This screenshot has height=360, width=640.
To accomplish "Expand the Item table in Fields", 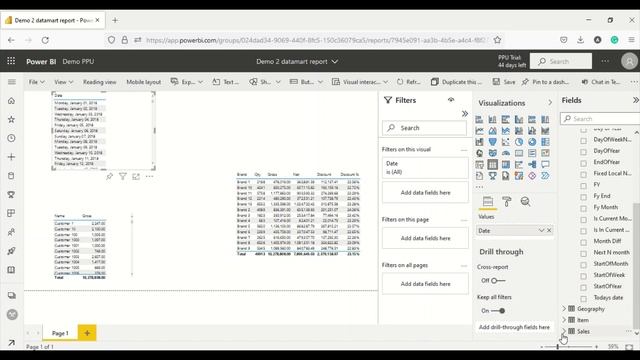I will [564, 320].
